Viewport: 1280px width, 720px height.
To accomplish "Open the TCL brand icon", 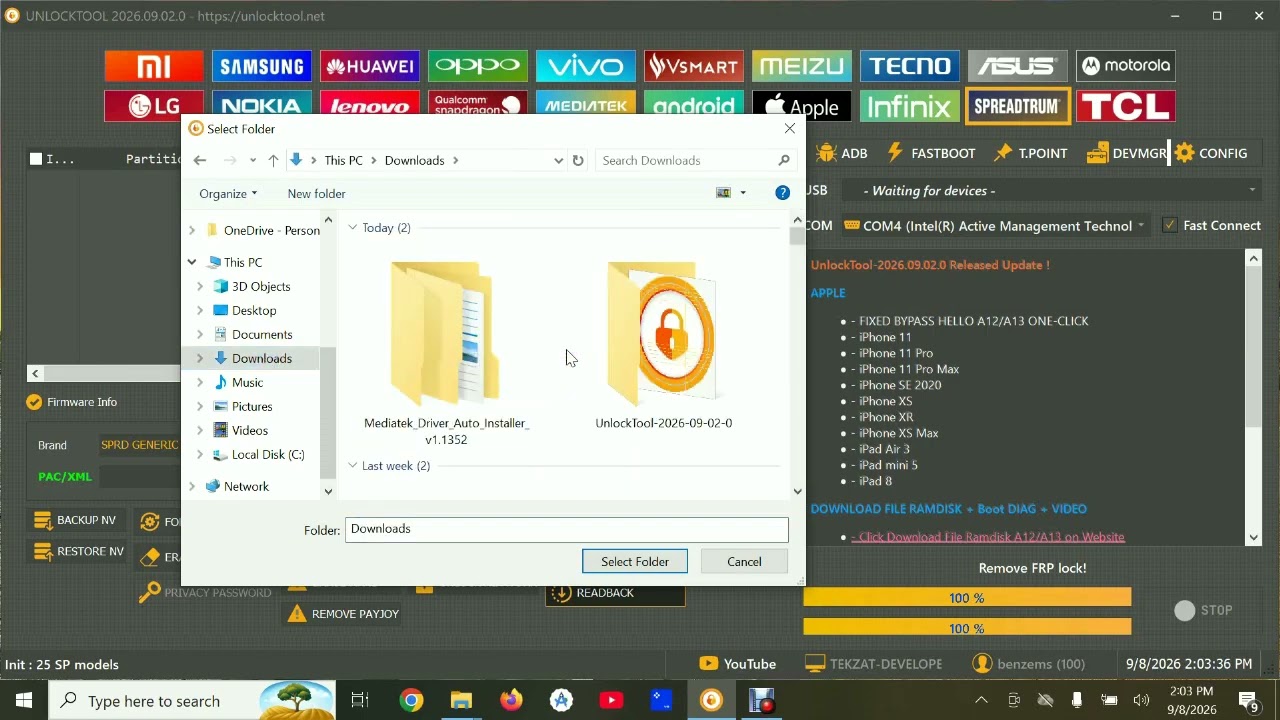I will [x=1126, y=106].
